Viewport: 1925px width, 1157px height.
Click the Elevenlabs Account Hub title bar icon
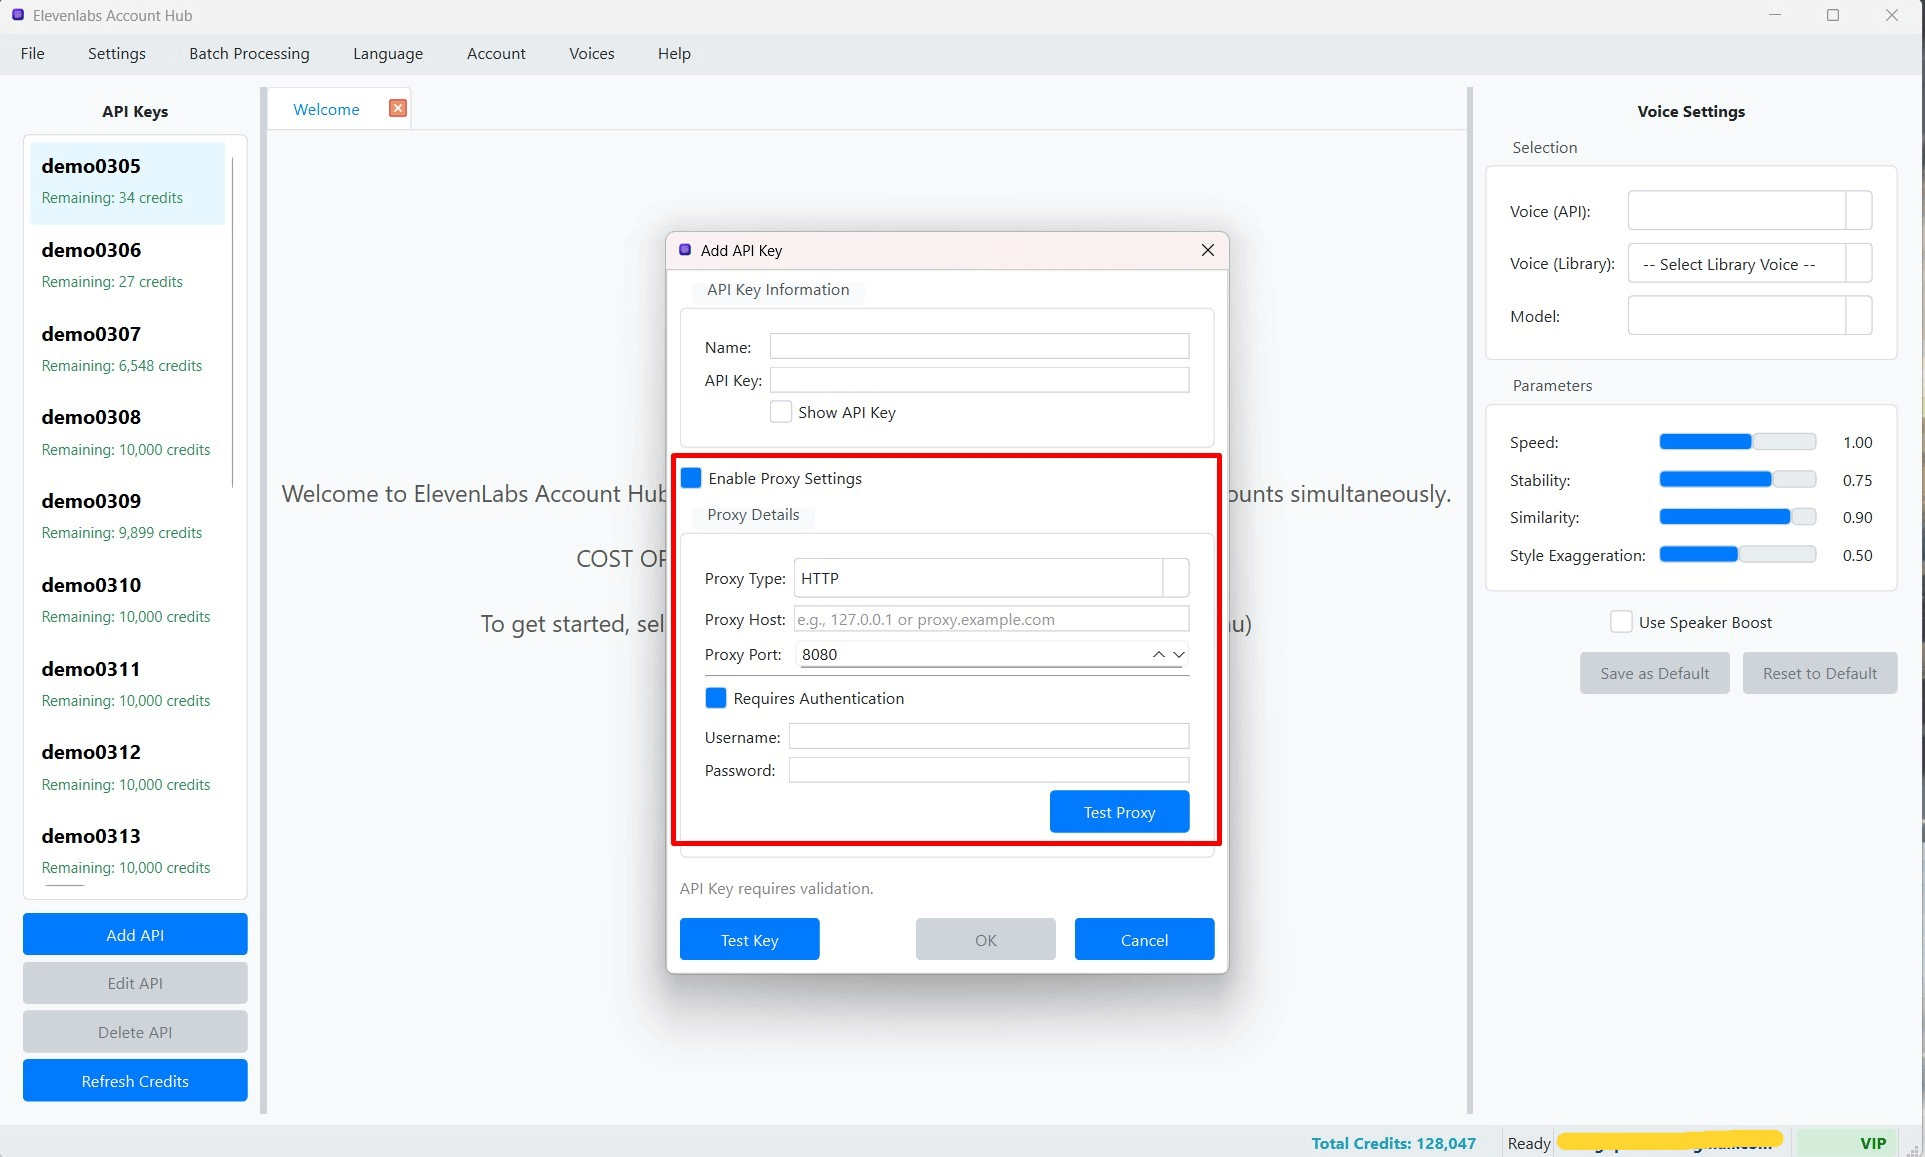point(17,15)
